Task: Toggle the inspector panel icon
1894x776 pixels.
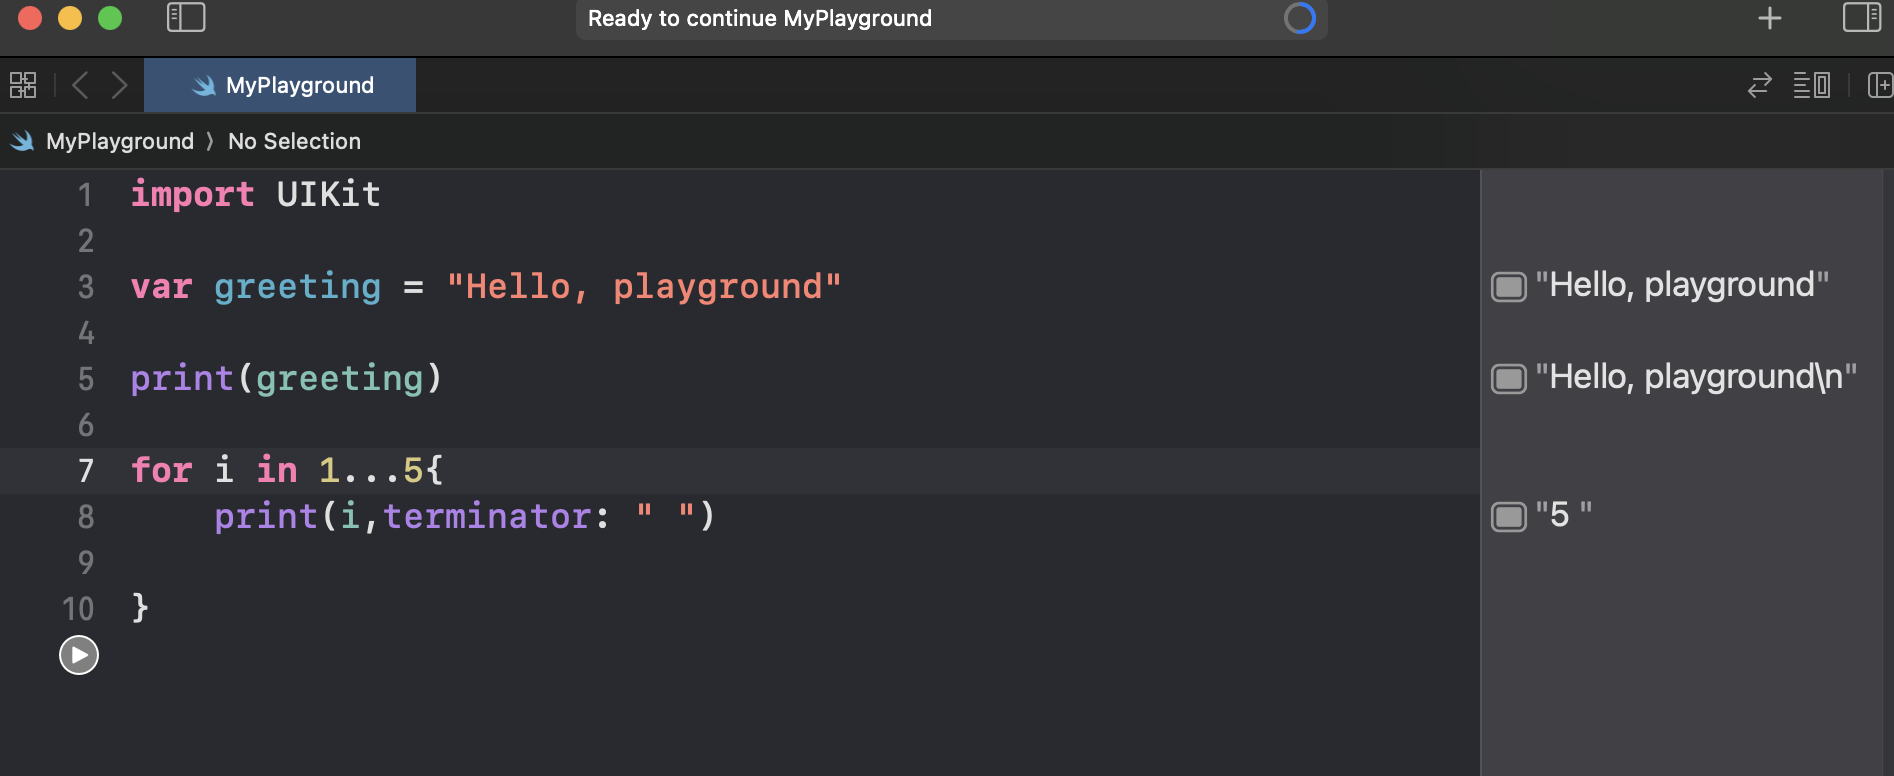Action: [1862, 17]
